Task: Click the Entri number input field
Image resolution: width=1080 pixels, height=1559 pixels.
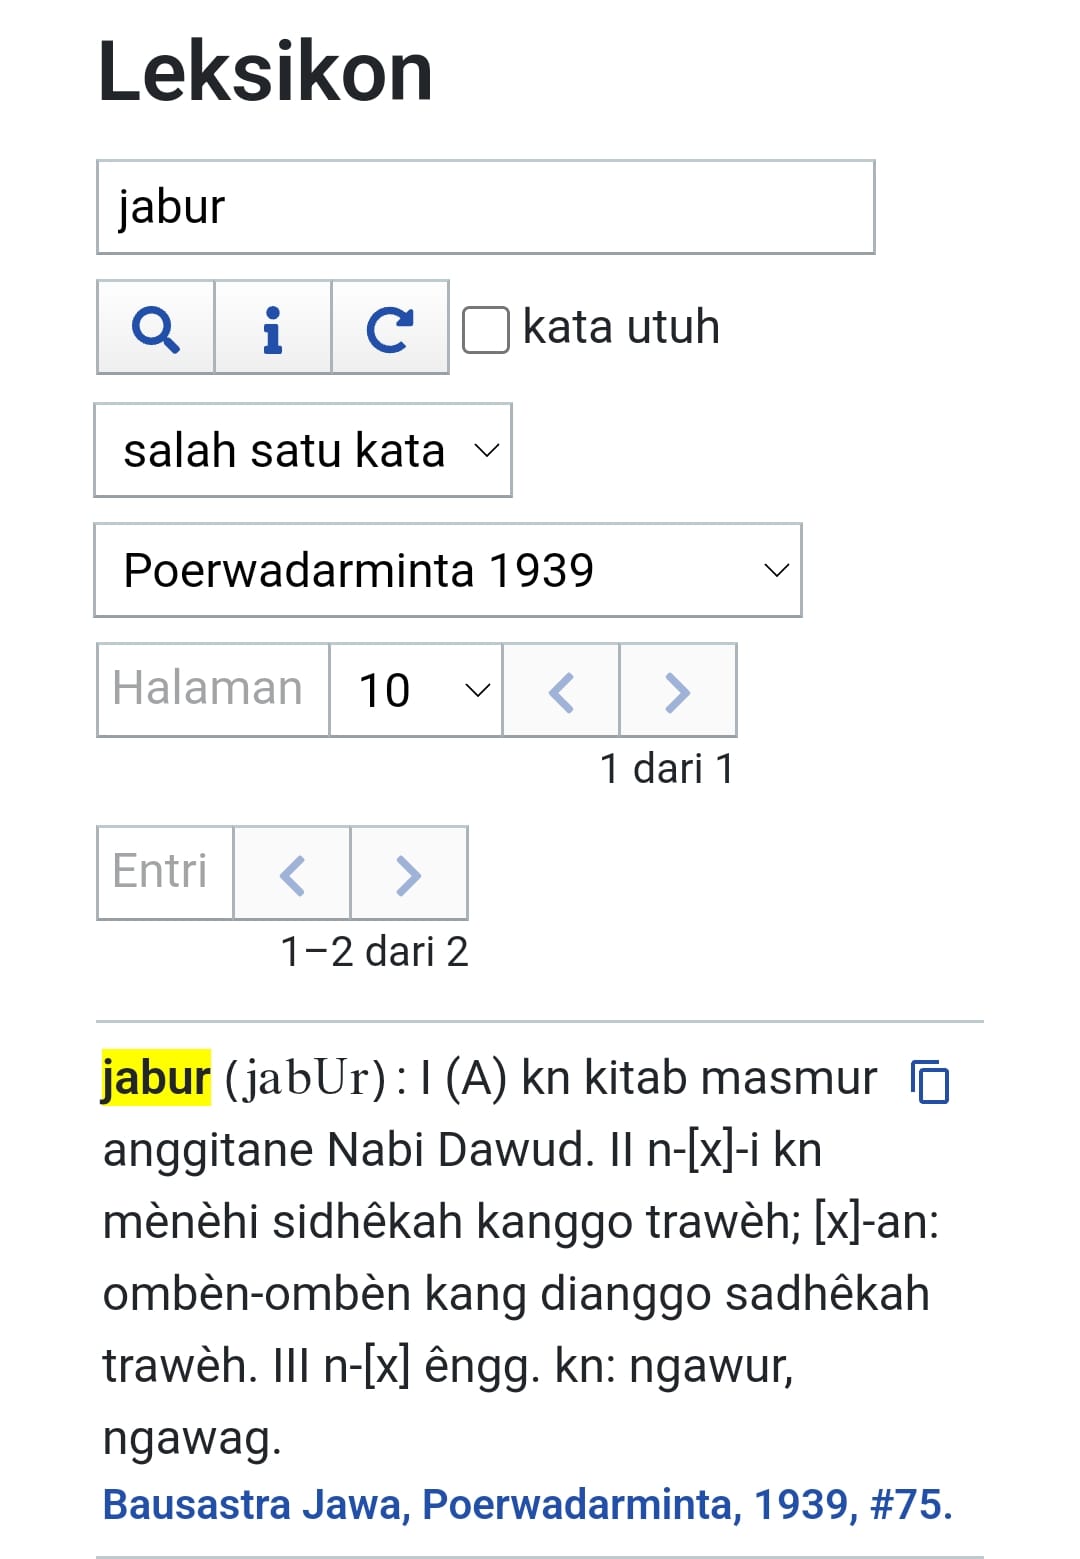Action: click(165, 873)
